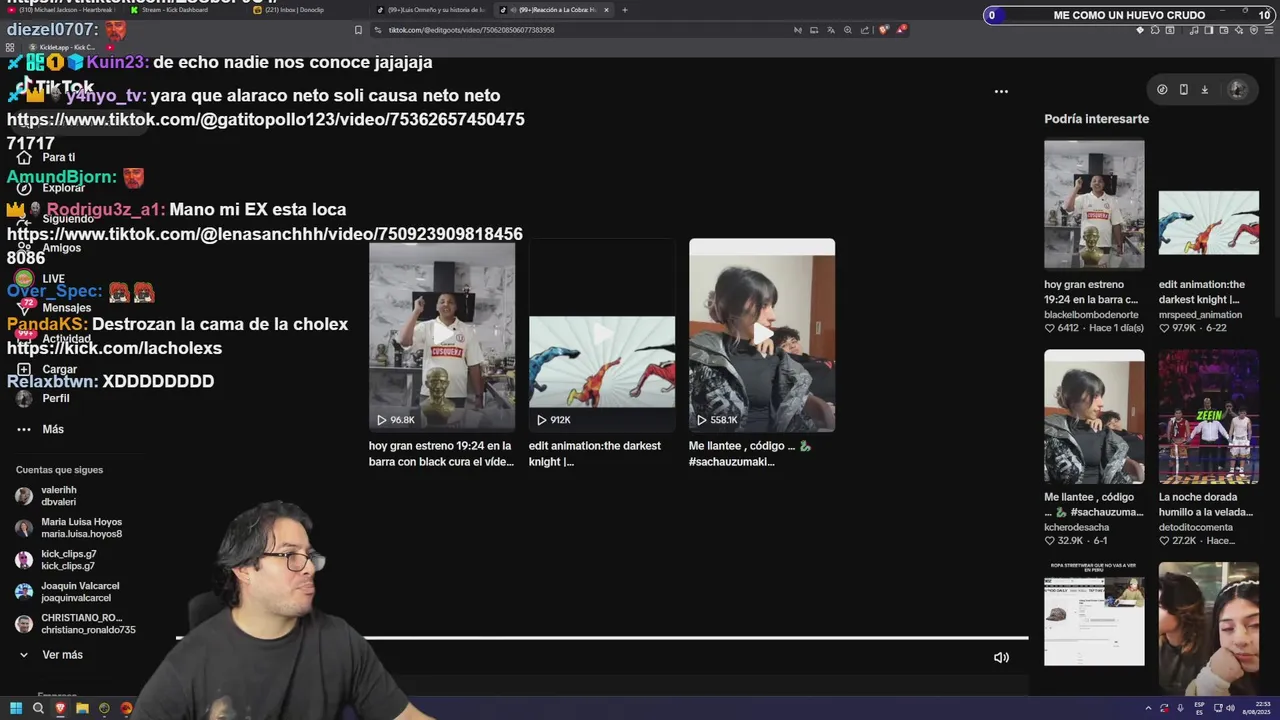Show hidden system tray icons
The width and height of the screenshot is (1280, 720).
coord(1148,708)
